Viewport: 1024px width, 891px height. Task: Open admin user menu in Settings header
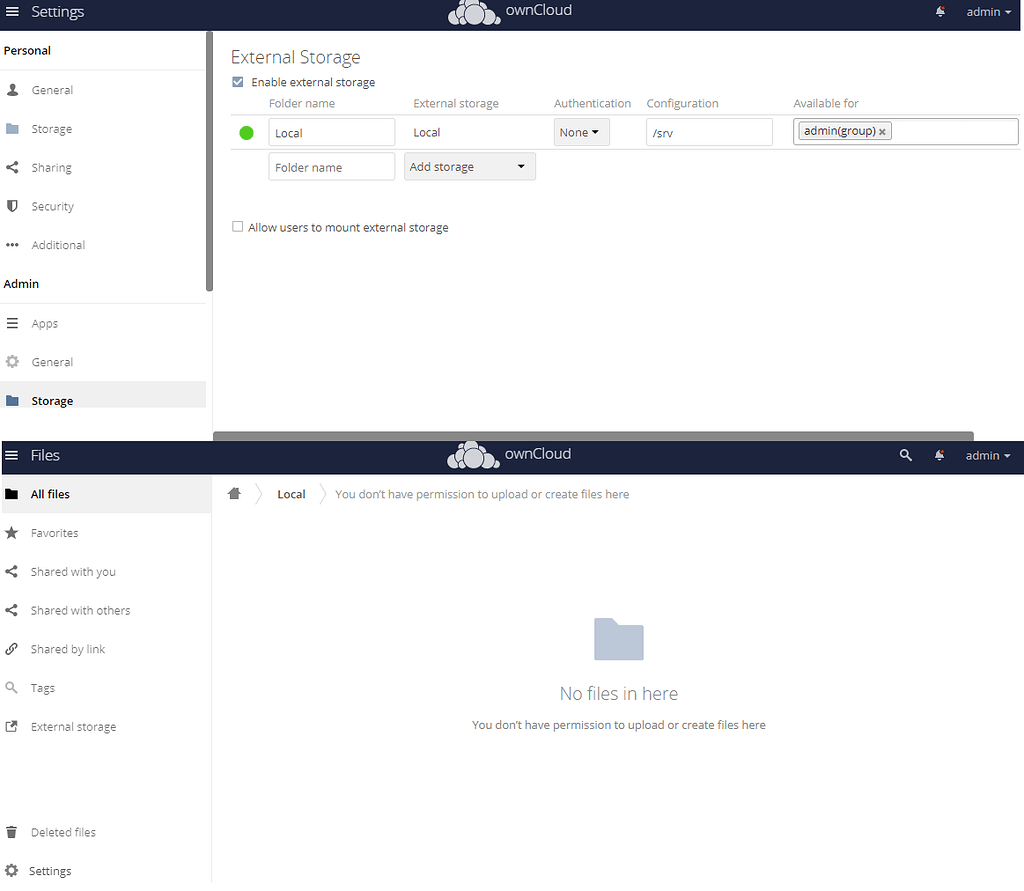coord(988,12)
